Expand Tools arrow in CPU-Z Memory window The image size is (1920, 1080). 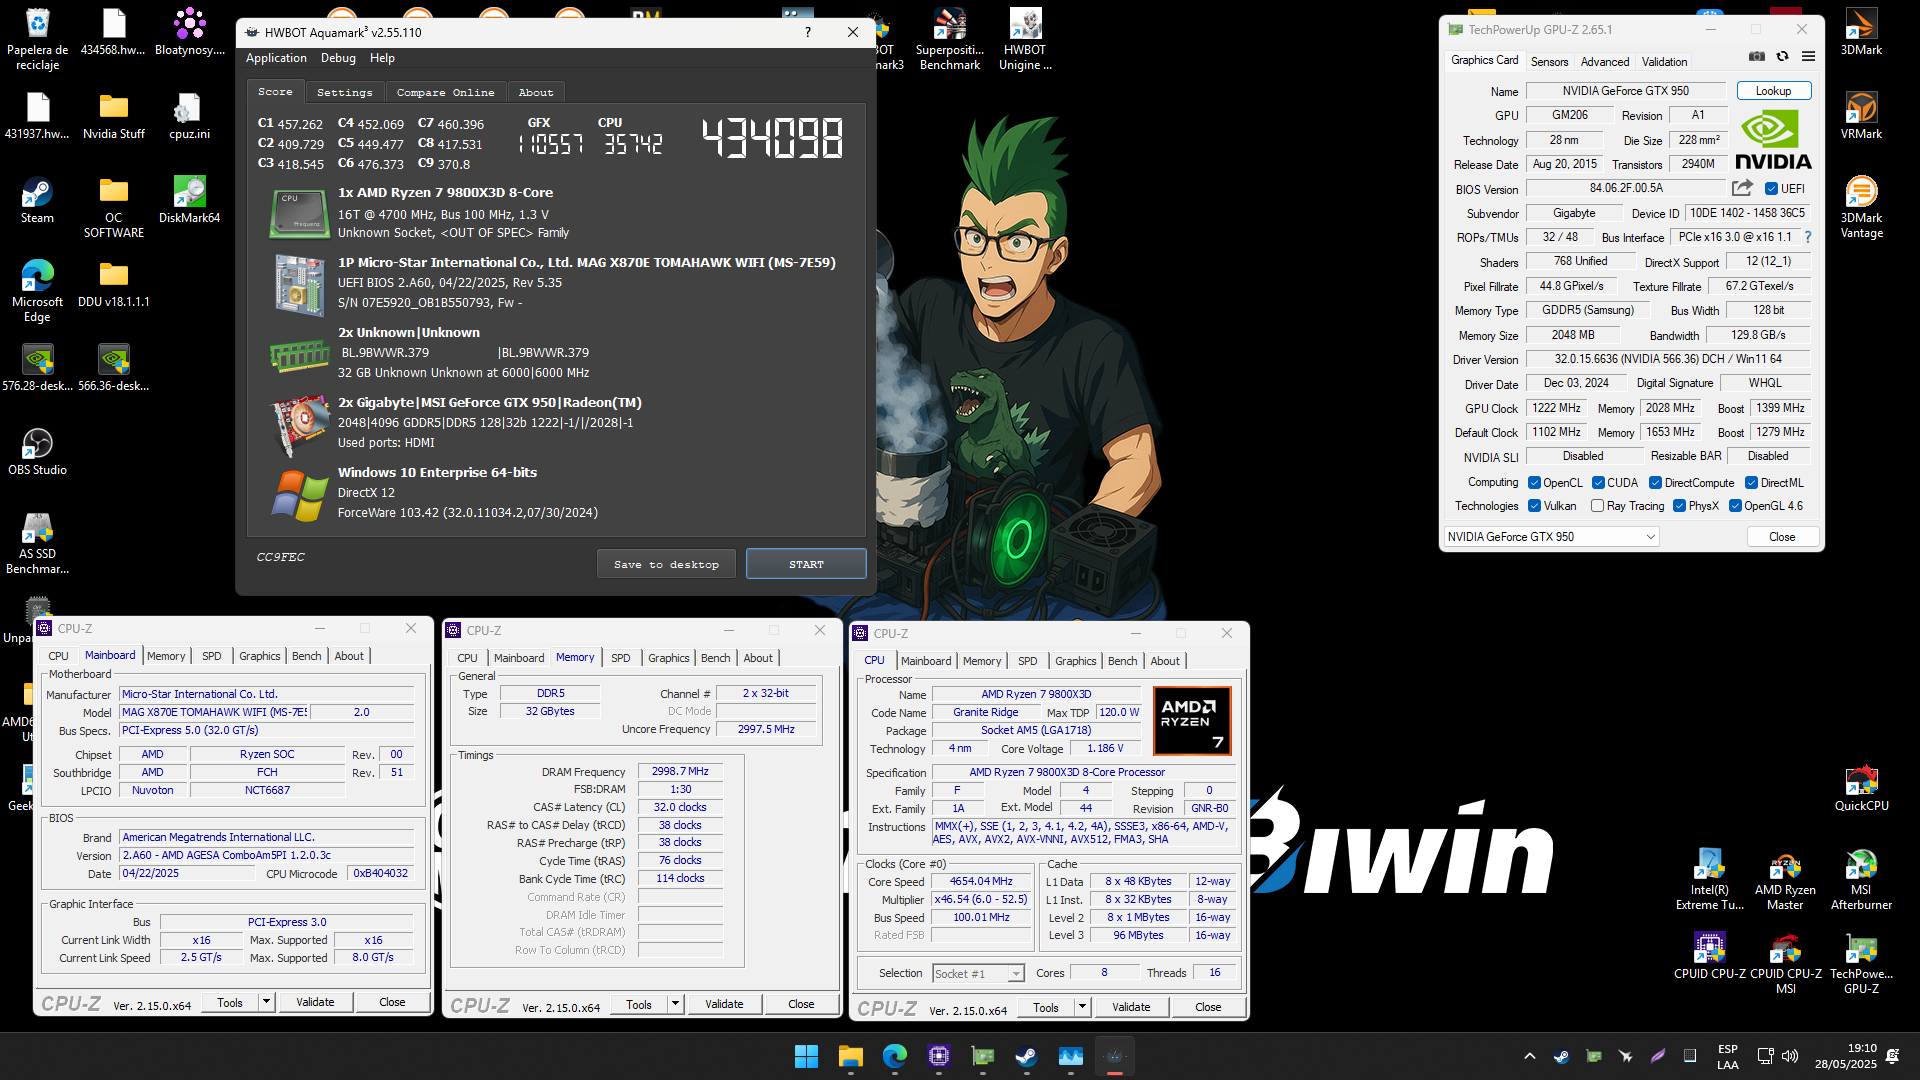[x=675, y=1004]
